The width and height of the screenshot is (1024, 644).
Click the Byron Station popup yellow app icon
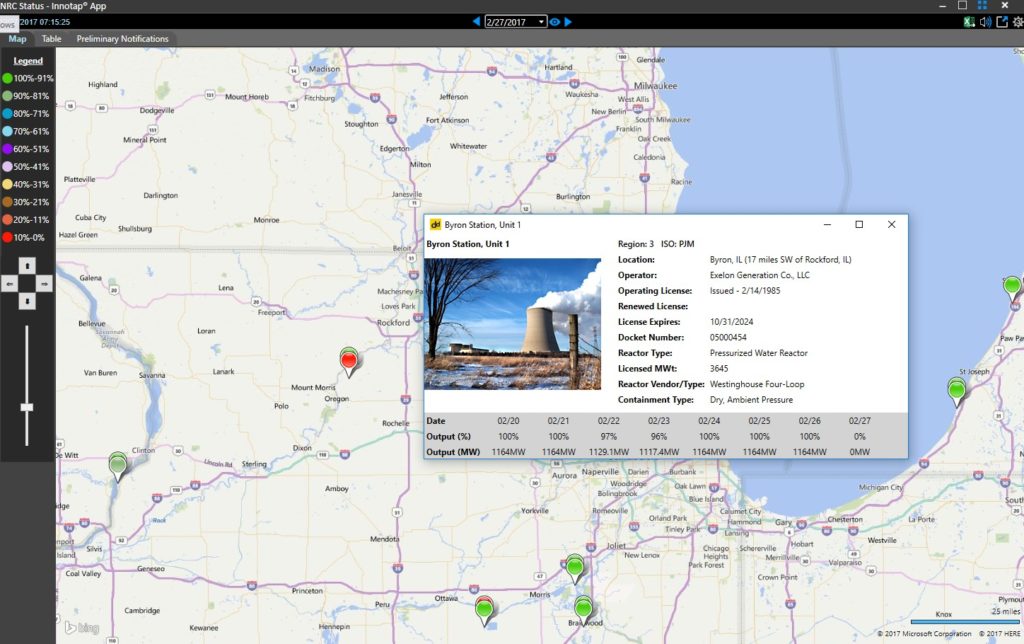click(x=436, y=225)
